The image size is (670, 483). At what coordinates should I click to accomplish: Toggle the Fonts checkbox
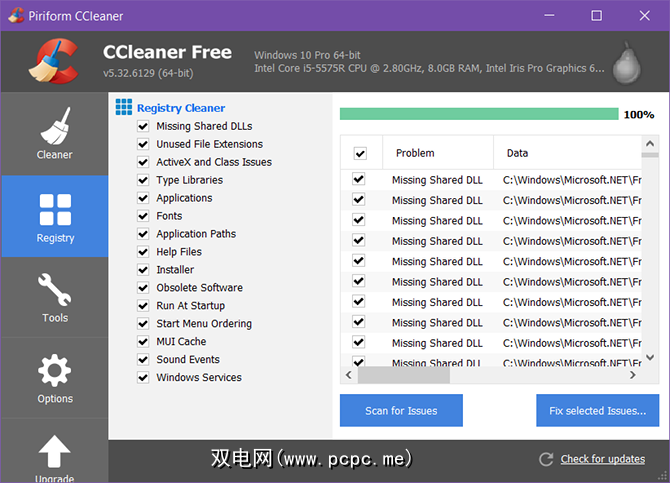click(143, 216)
